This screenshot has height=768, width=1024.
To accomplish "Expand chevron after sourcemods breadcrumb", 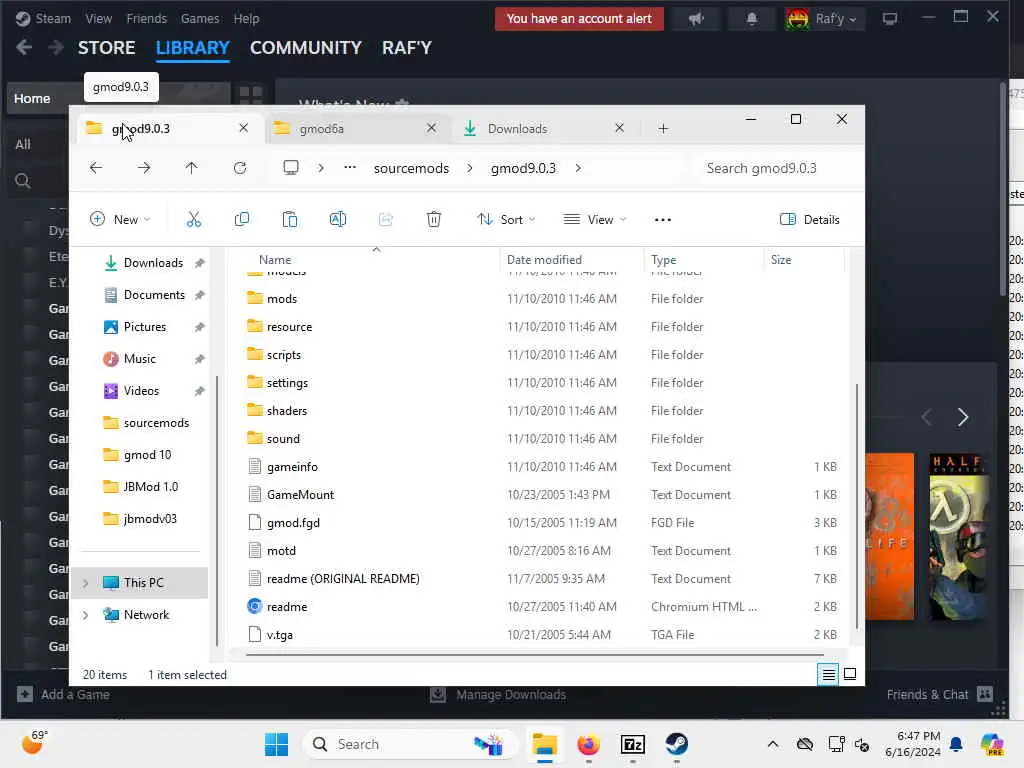I will (470, 168).
